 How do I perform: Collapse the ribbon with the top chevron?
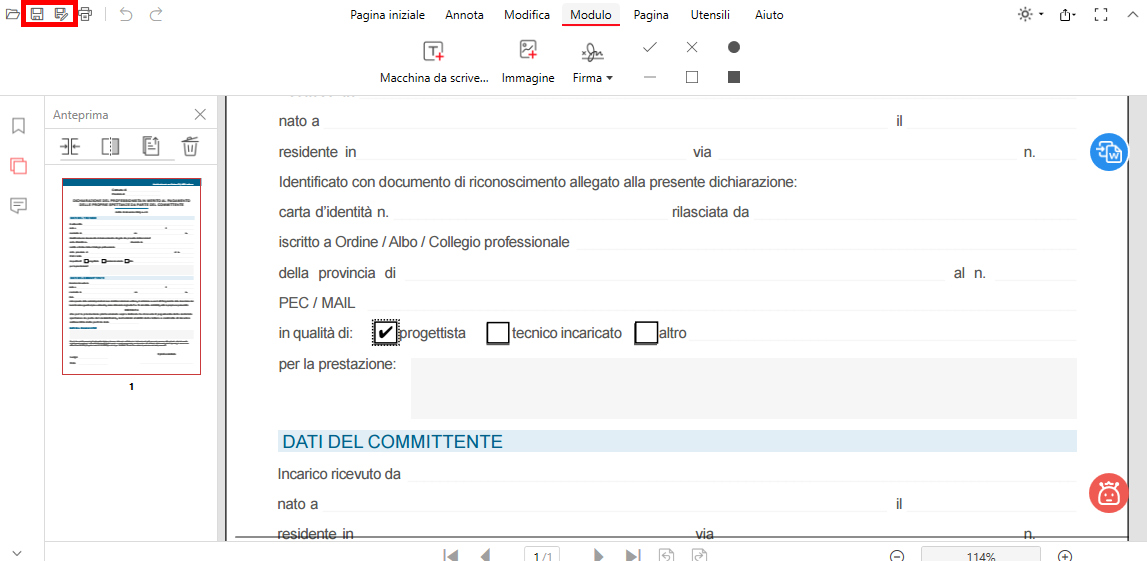[1133, 15]
